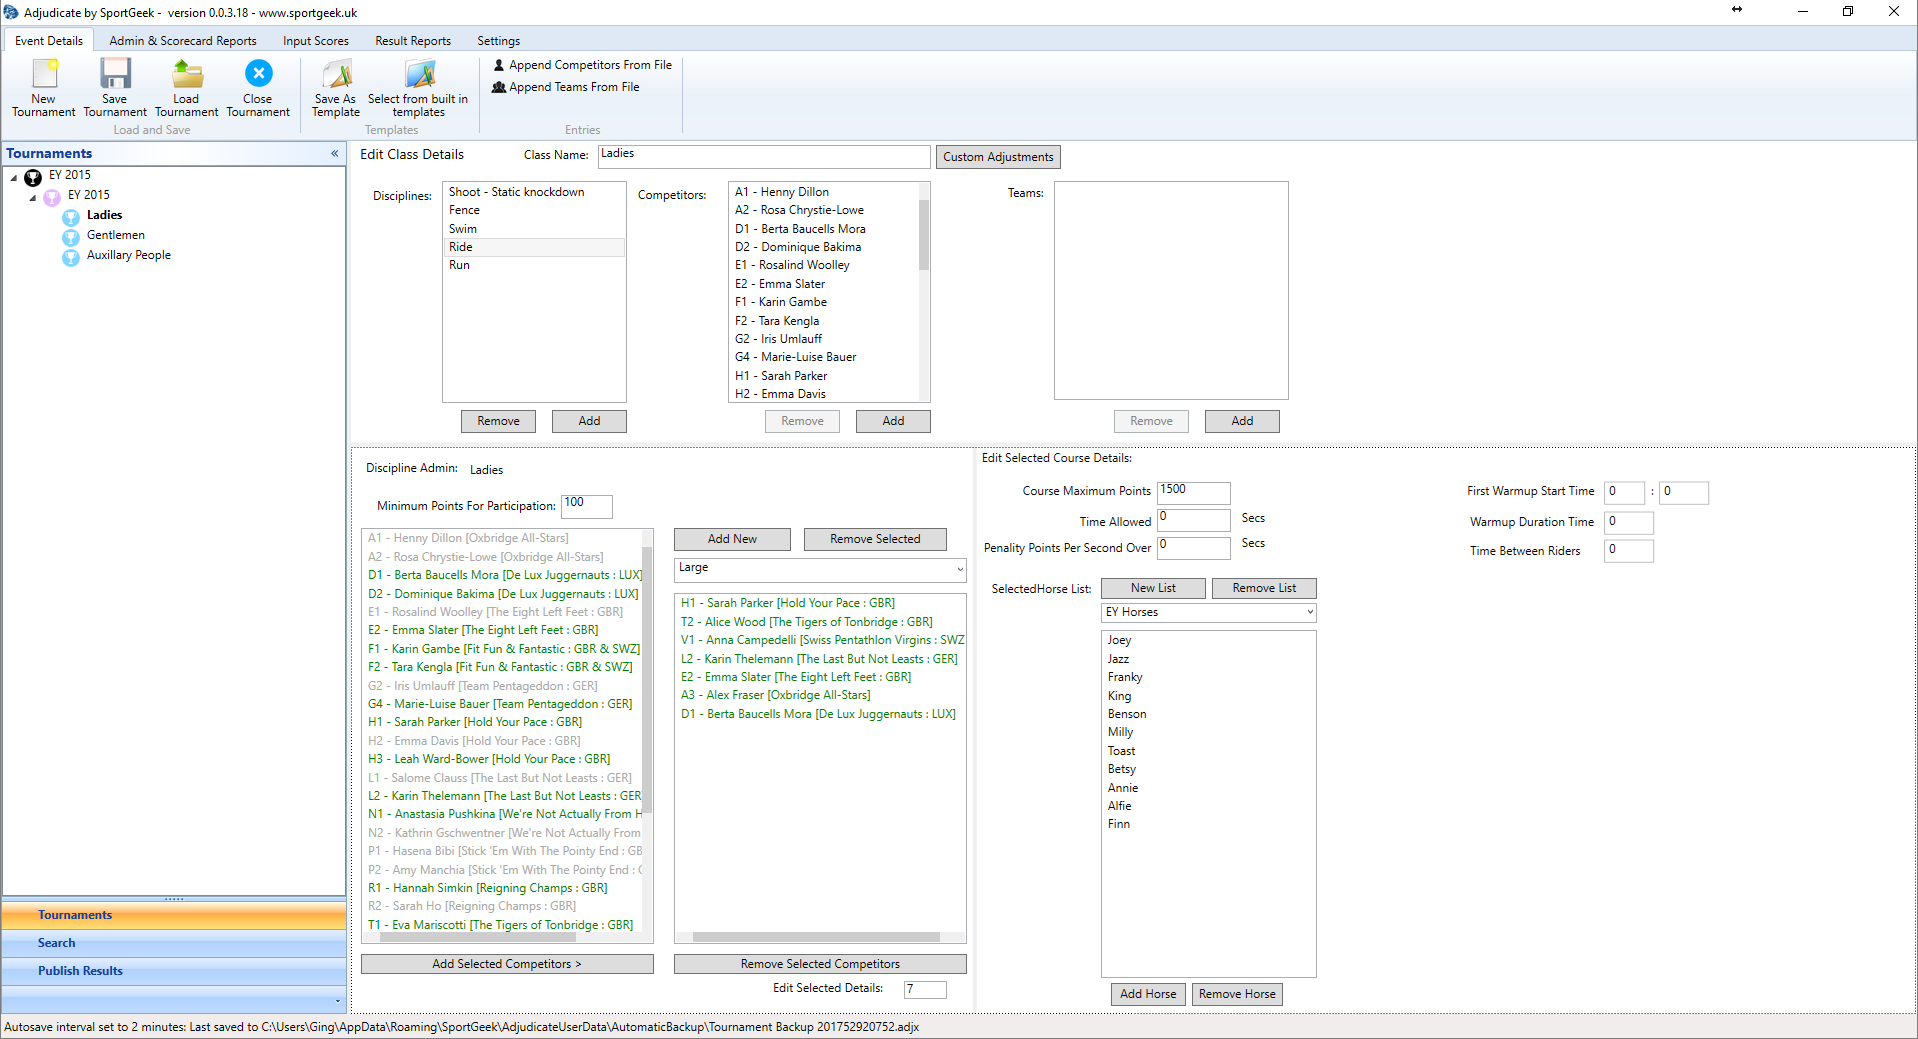
Task: Click the Custom Adjustments button
Action: [x=998, y=157]
